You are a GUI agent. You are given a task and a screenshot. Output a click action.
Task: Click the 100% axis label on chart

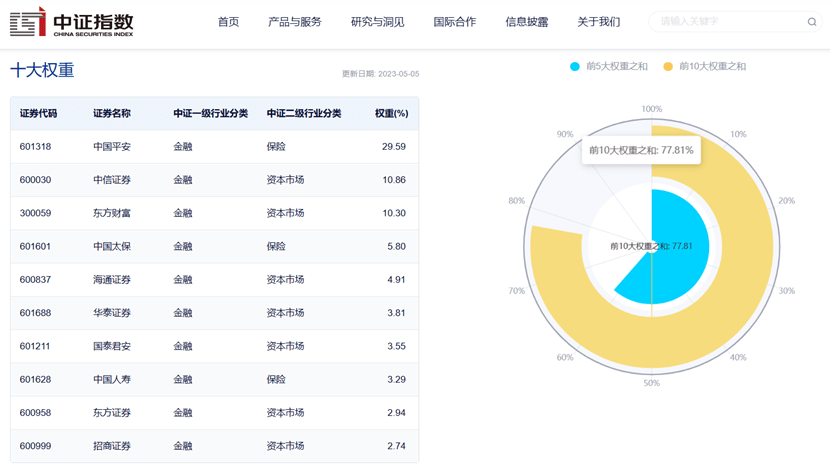[652, 109]
